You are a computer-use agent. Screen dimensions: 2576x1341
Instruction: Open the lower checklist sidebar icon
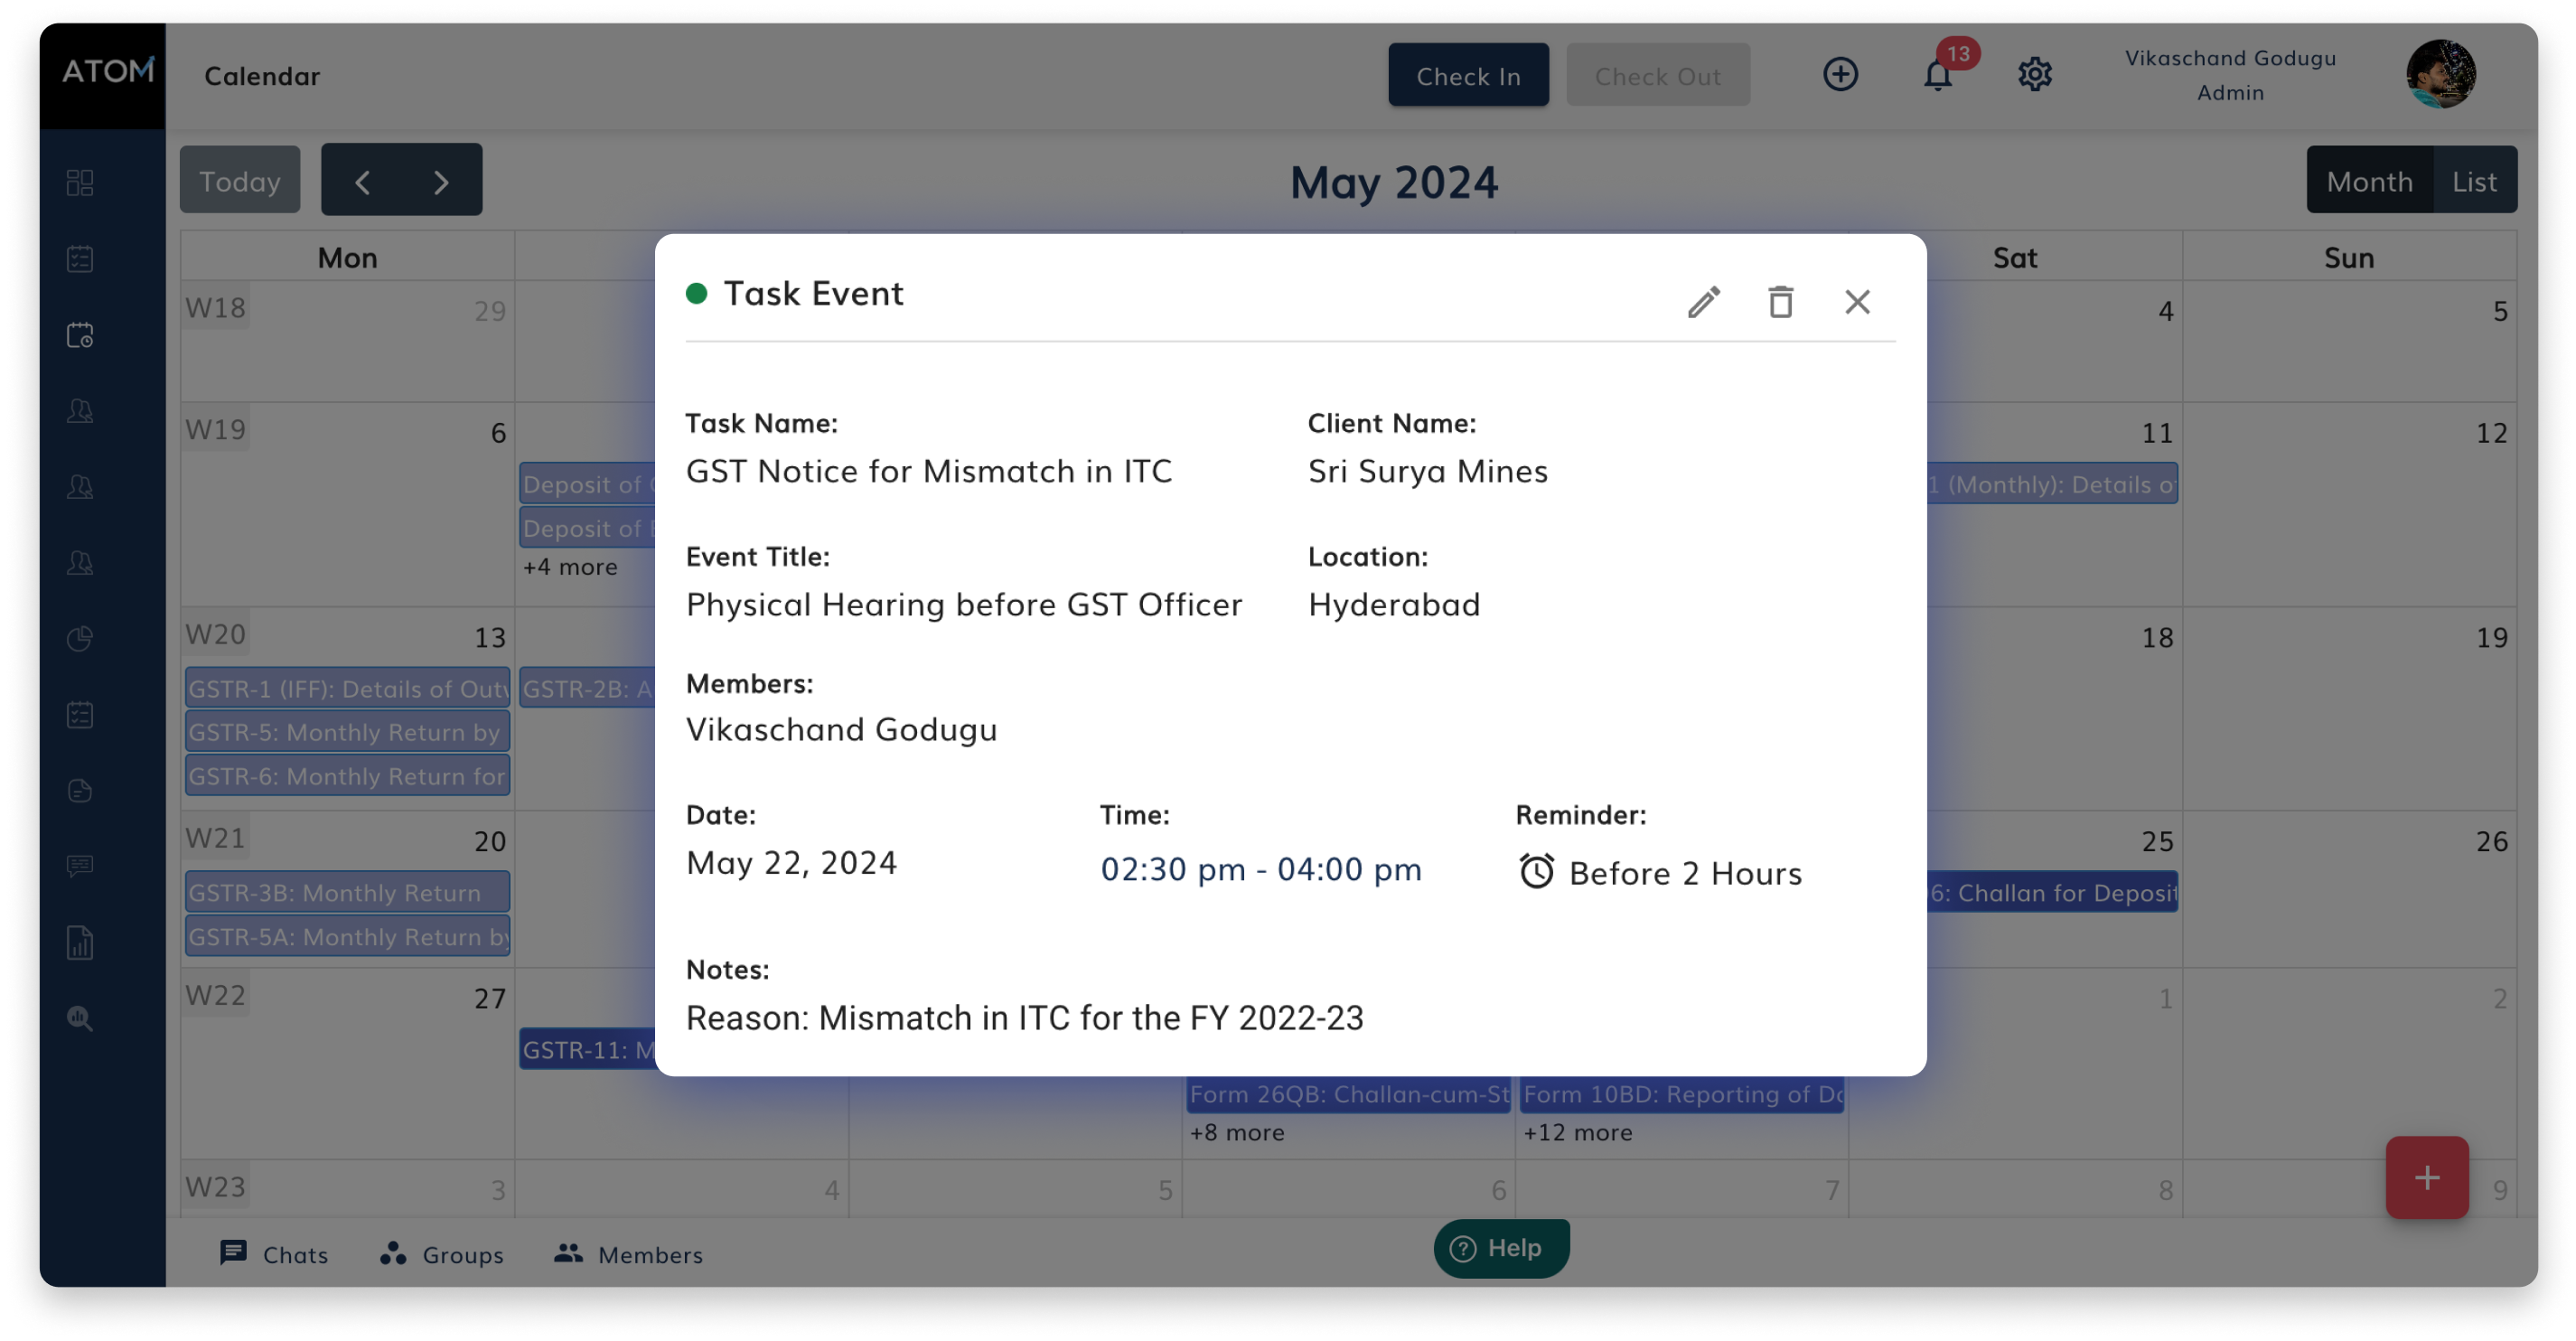pos(80,714)
